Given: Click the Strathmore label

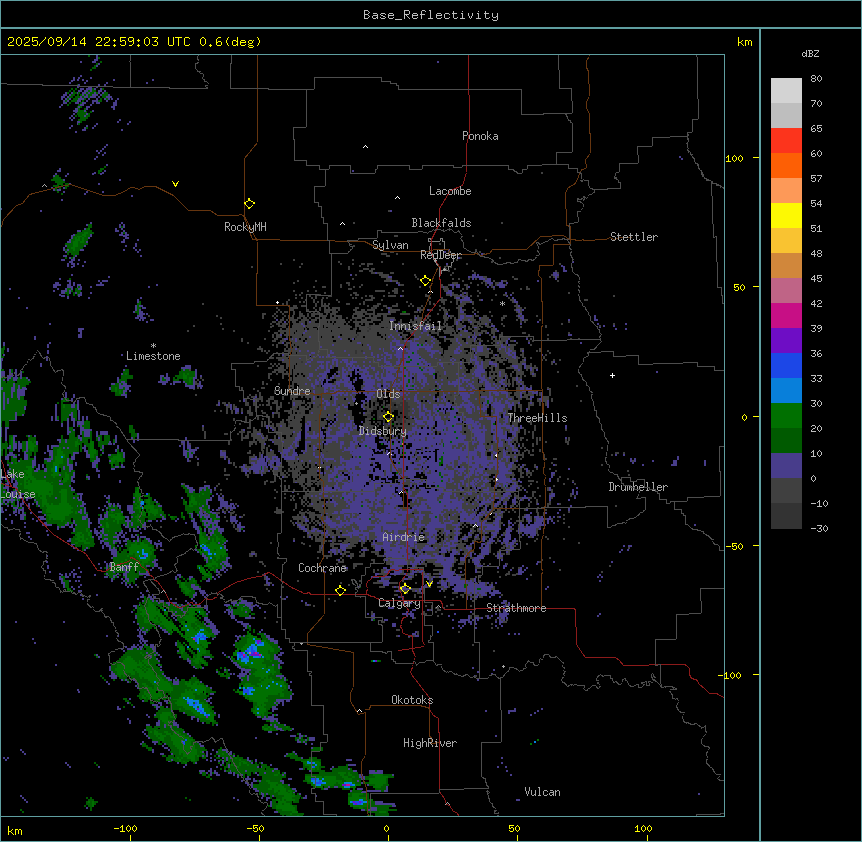Looking at the screenshot, I should click(516, 608).
